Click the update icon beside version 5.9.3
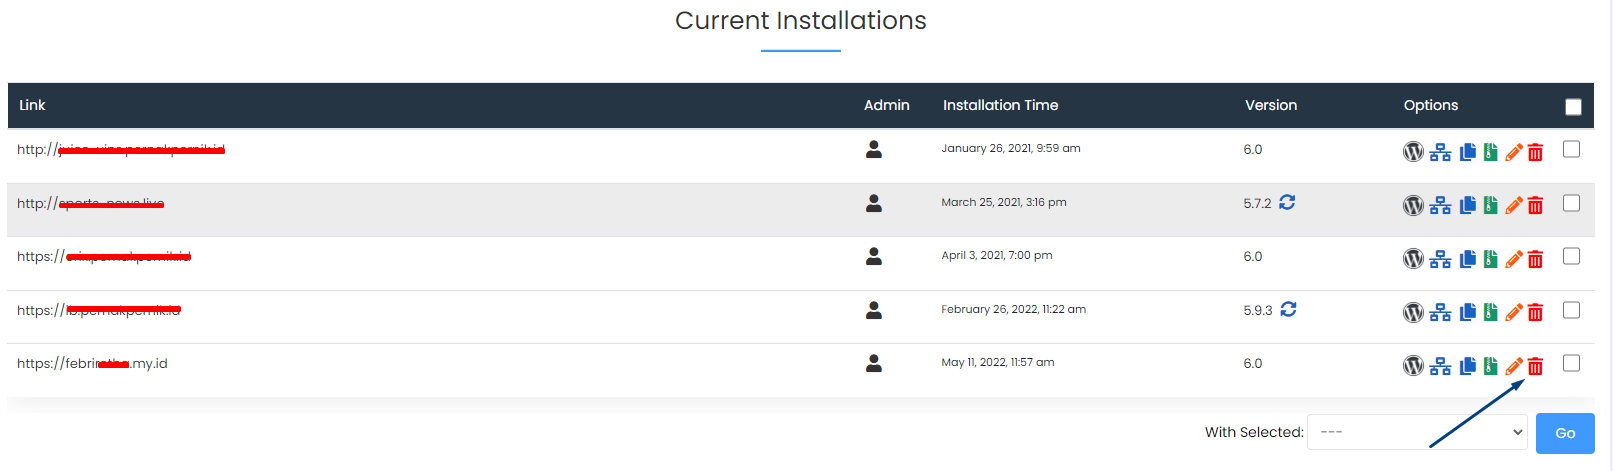1613x471 pixels. tap(1288, 310)
